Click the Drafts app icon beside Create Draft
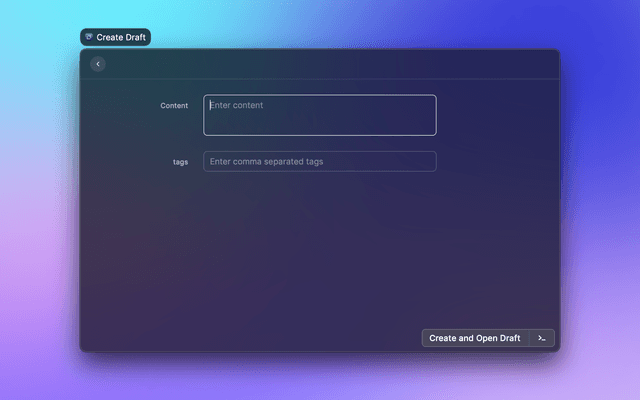 tap(89, 37)
